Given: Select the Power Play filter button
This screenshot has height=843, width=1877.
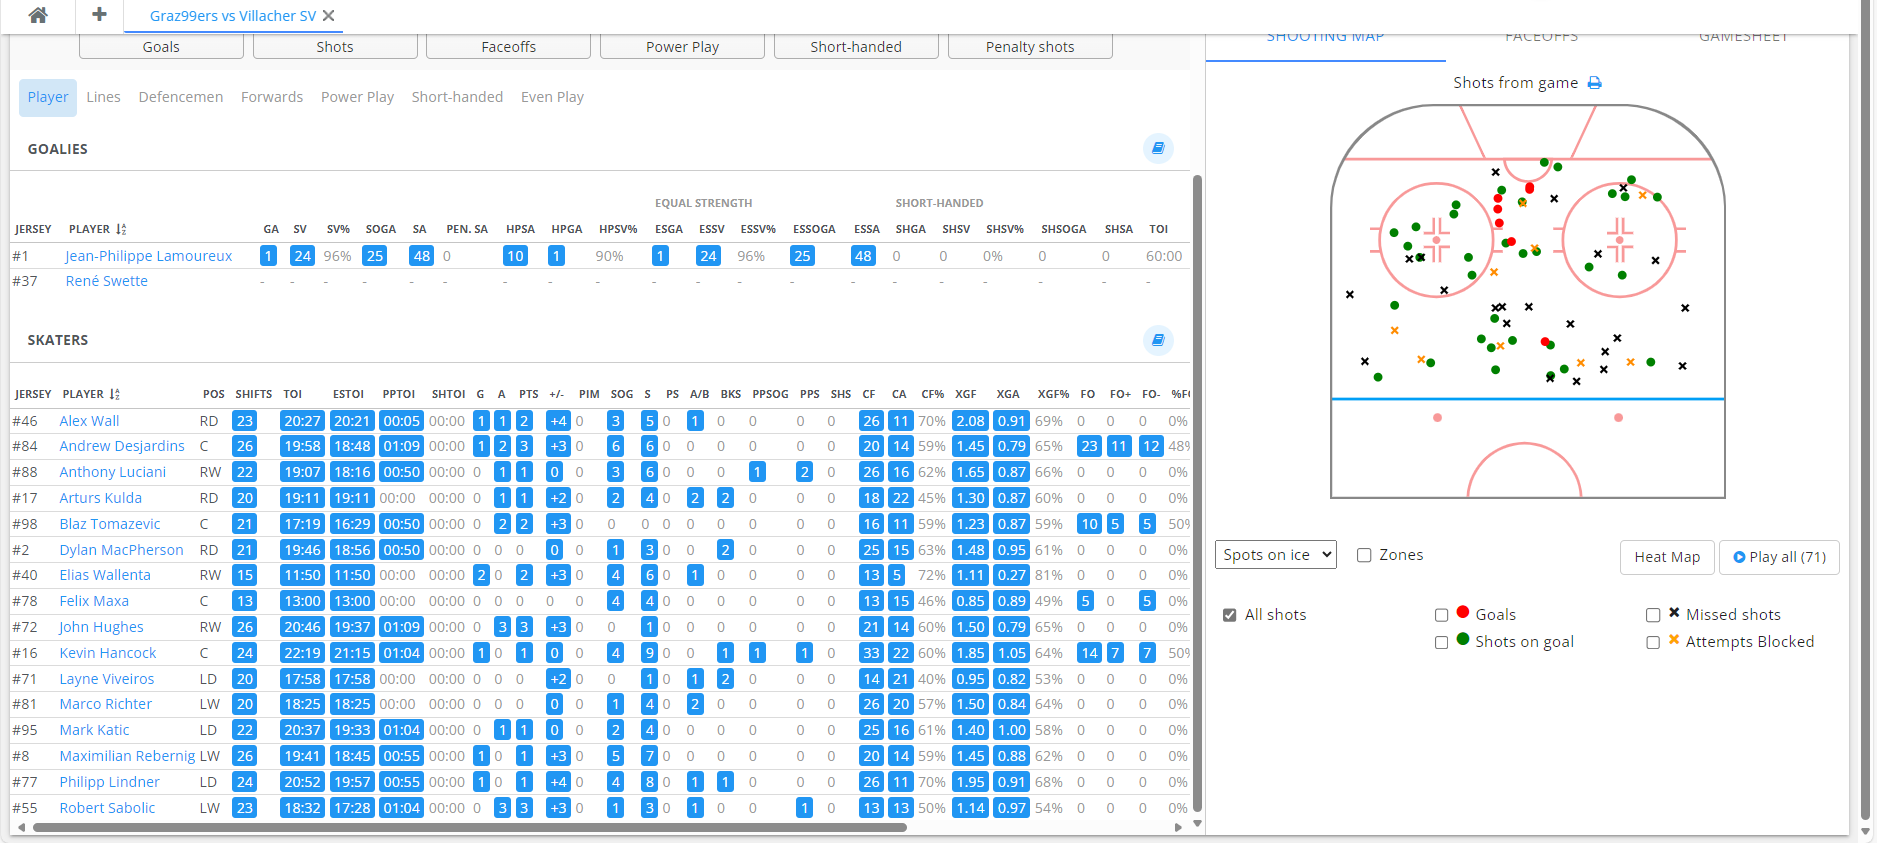Looking at the screenshot, I should tap(682, 47).
